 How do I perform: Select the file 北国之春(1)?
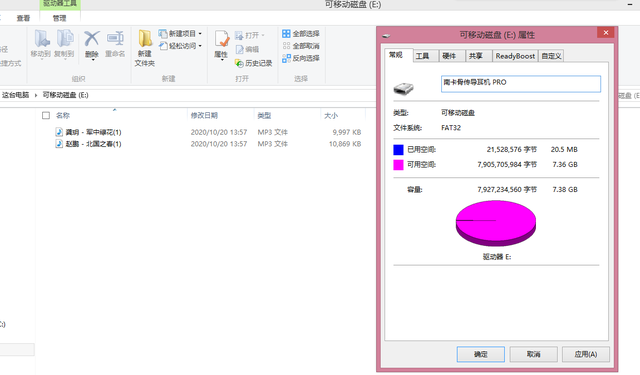tap(93, 144)
